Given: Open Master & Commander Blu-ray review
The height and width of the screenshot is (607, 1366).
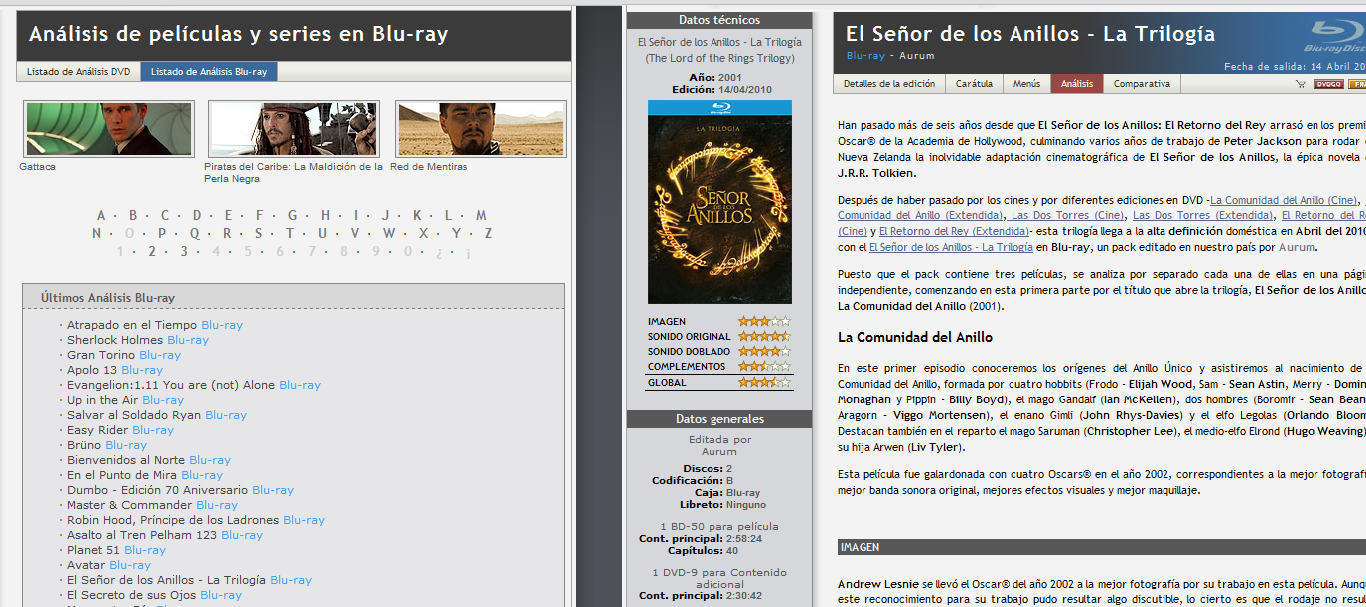Looking at the screenshot, I should click(153, 505).
